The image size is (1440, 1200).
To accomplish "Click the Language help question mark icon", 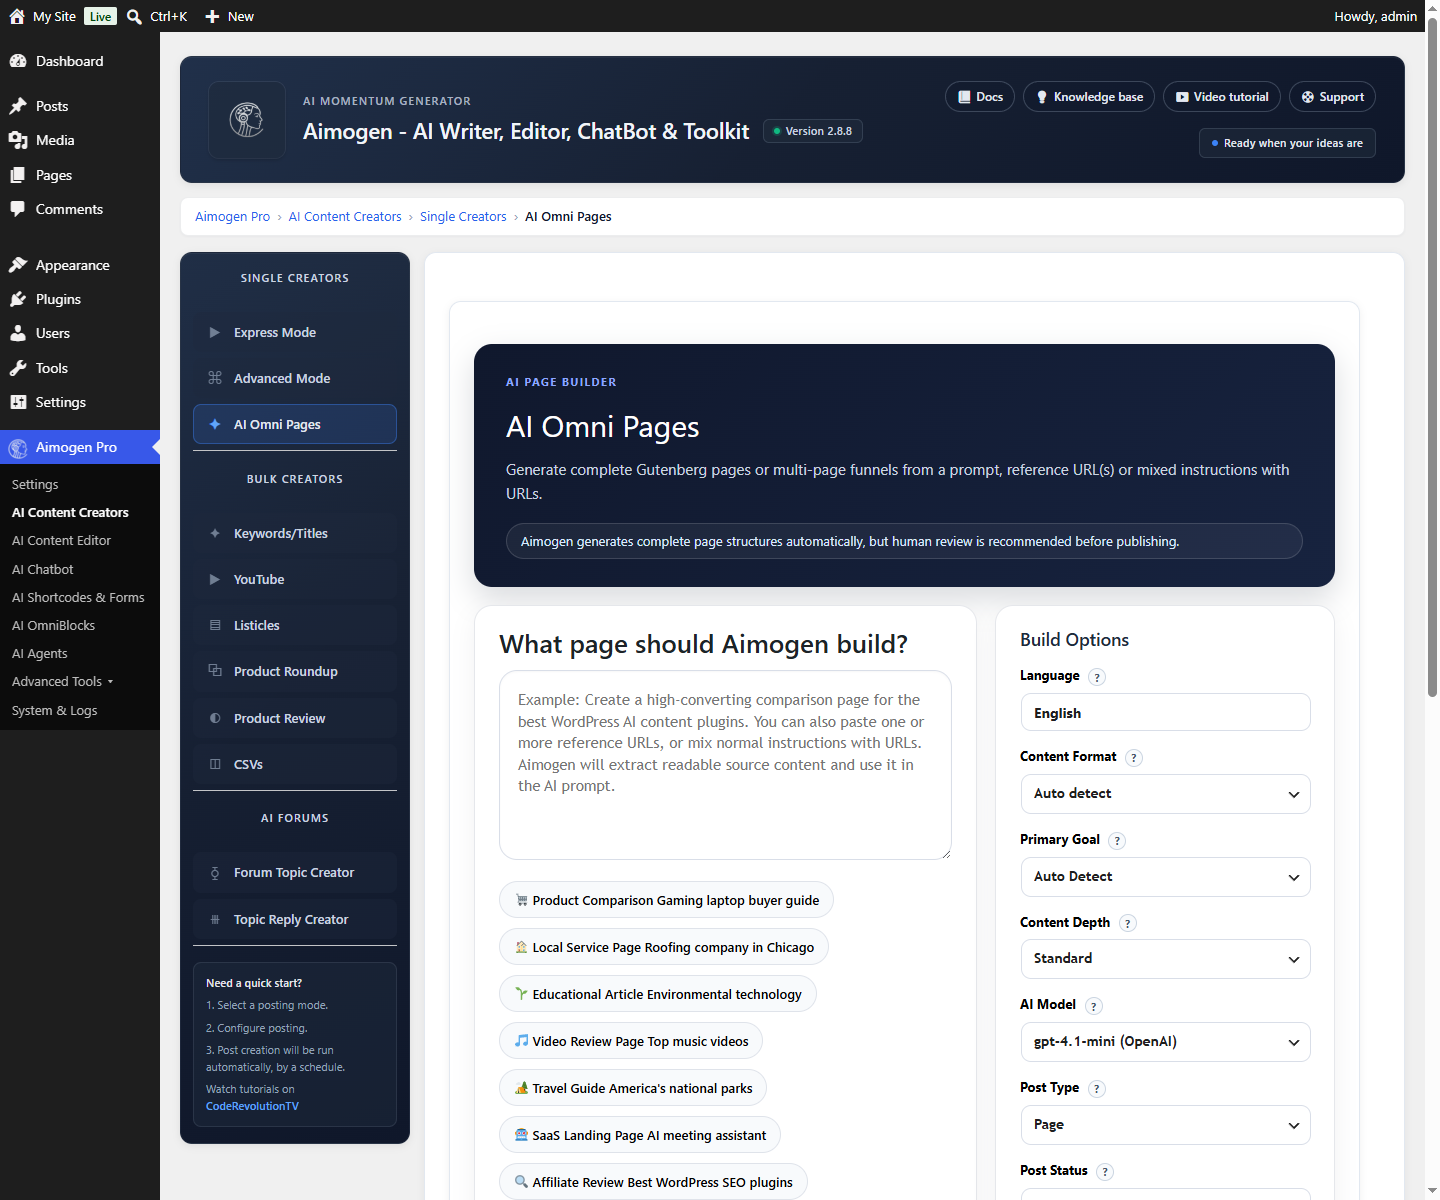I will click(1097, 677).
